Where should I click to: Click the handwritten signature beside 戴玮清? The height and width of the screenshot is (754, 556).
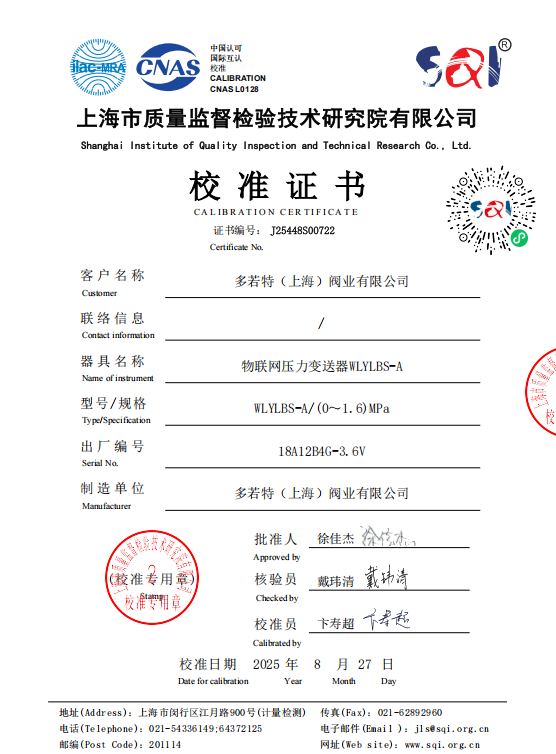(386, 577)
